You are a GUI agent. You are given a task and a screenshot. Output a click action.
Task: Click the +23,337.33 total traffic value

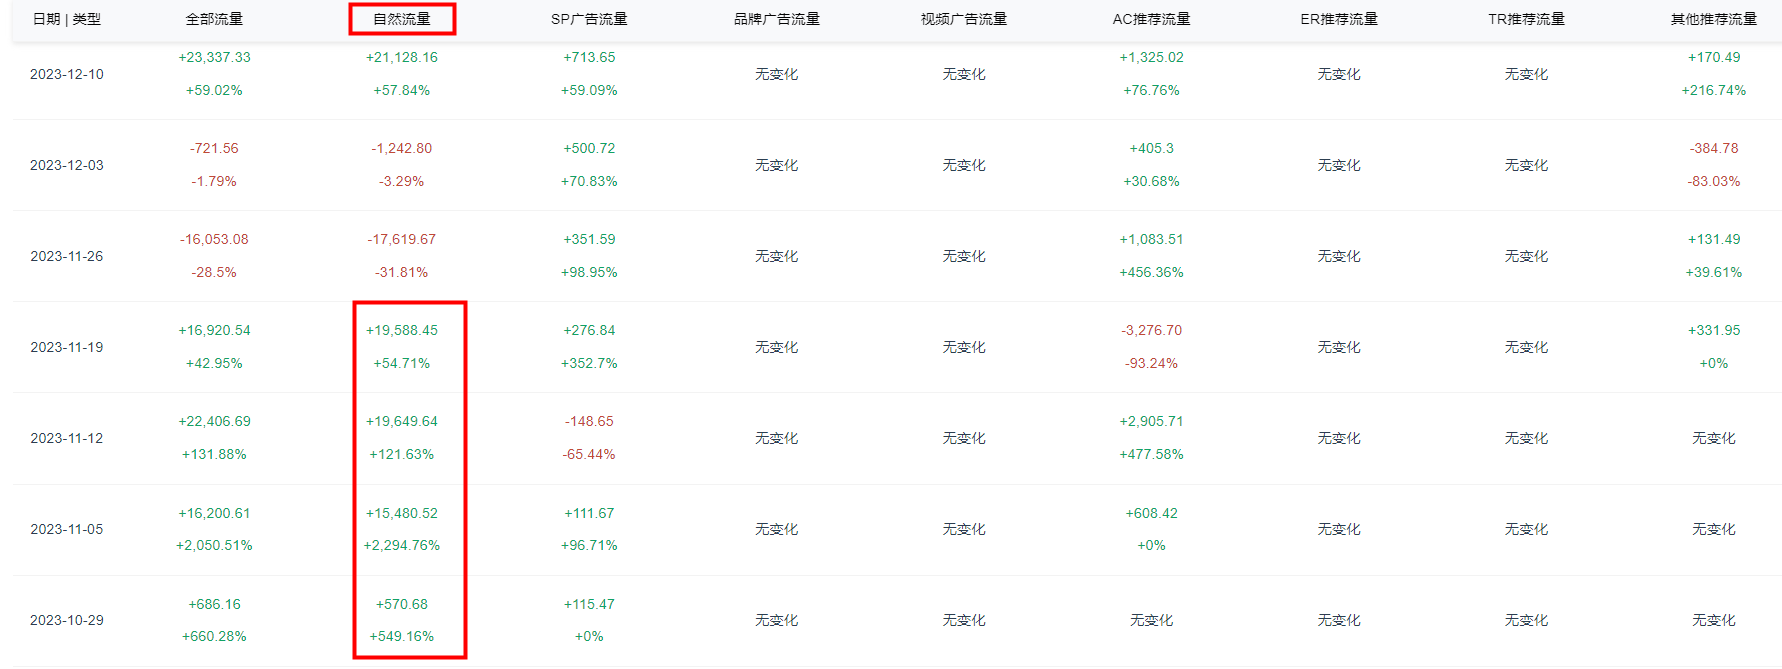pyautogui.click(x=214, y=57)
